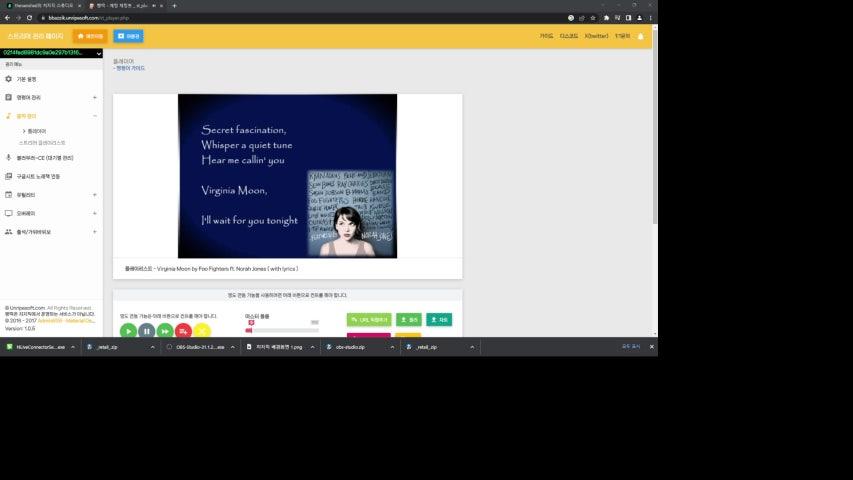Click the calendar sidebar menu icon
Screen dimensions: 853x480
pos(8,194)
